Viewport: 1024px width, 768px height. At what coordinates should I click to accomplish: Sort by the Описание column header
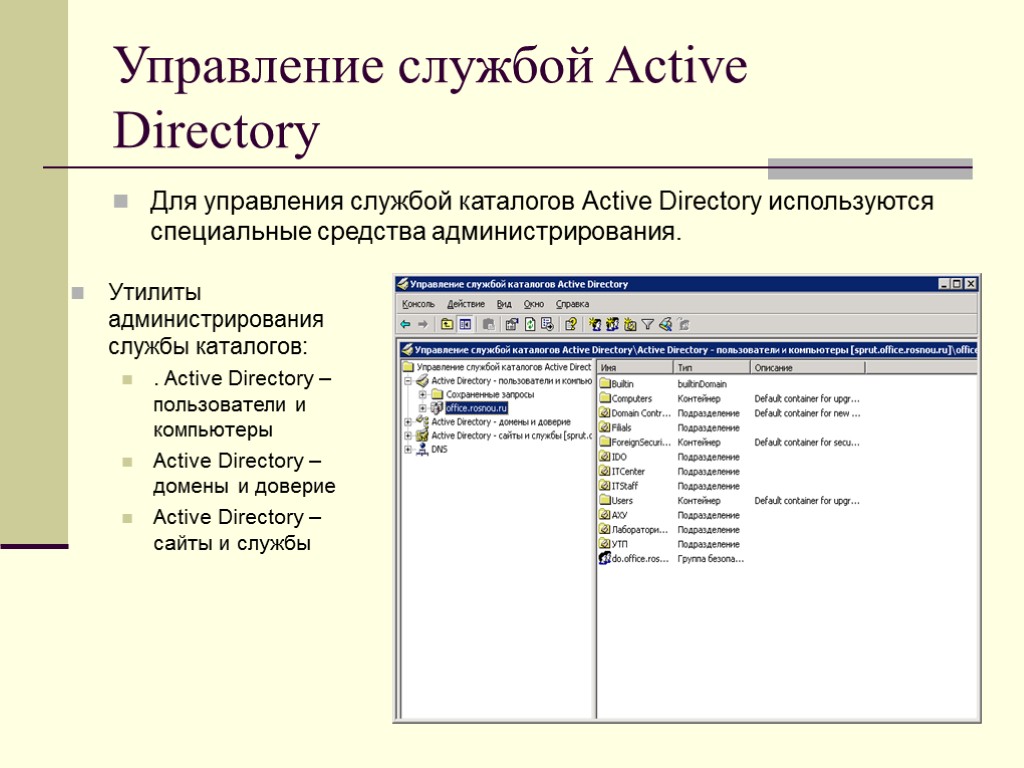(x=808, y=368)
